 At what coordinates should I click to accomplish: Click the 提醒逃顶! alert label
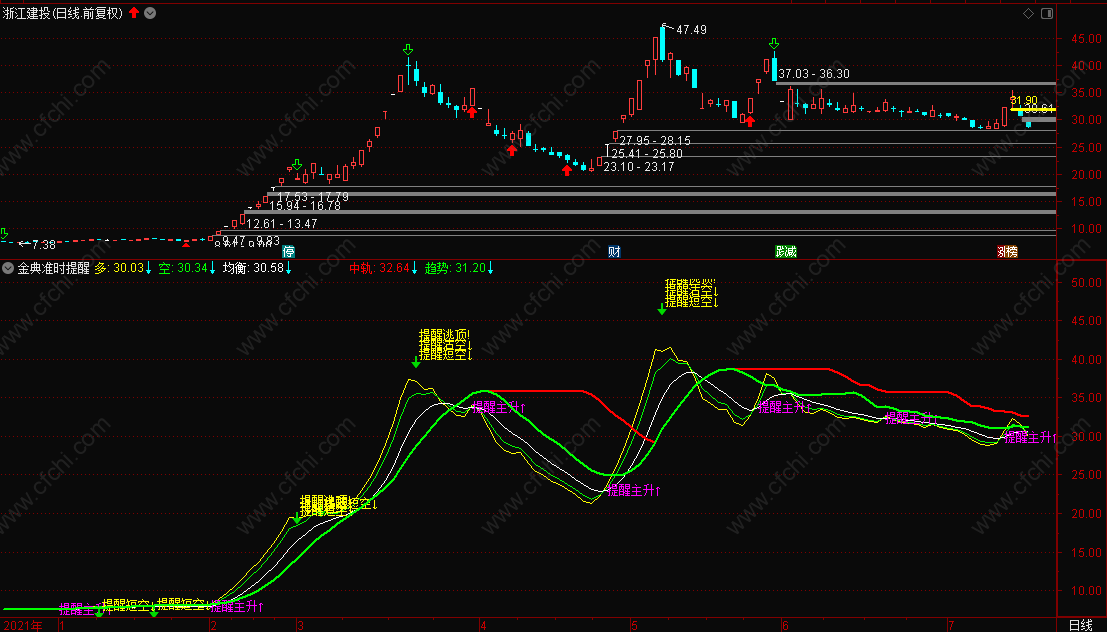pyautogui.click(x=444, y=335)
